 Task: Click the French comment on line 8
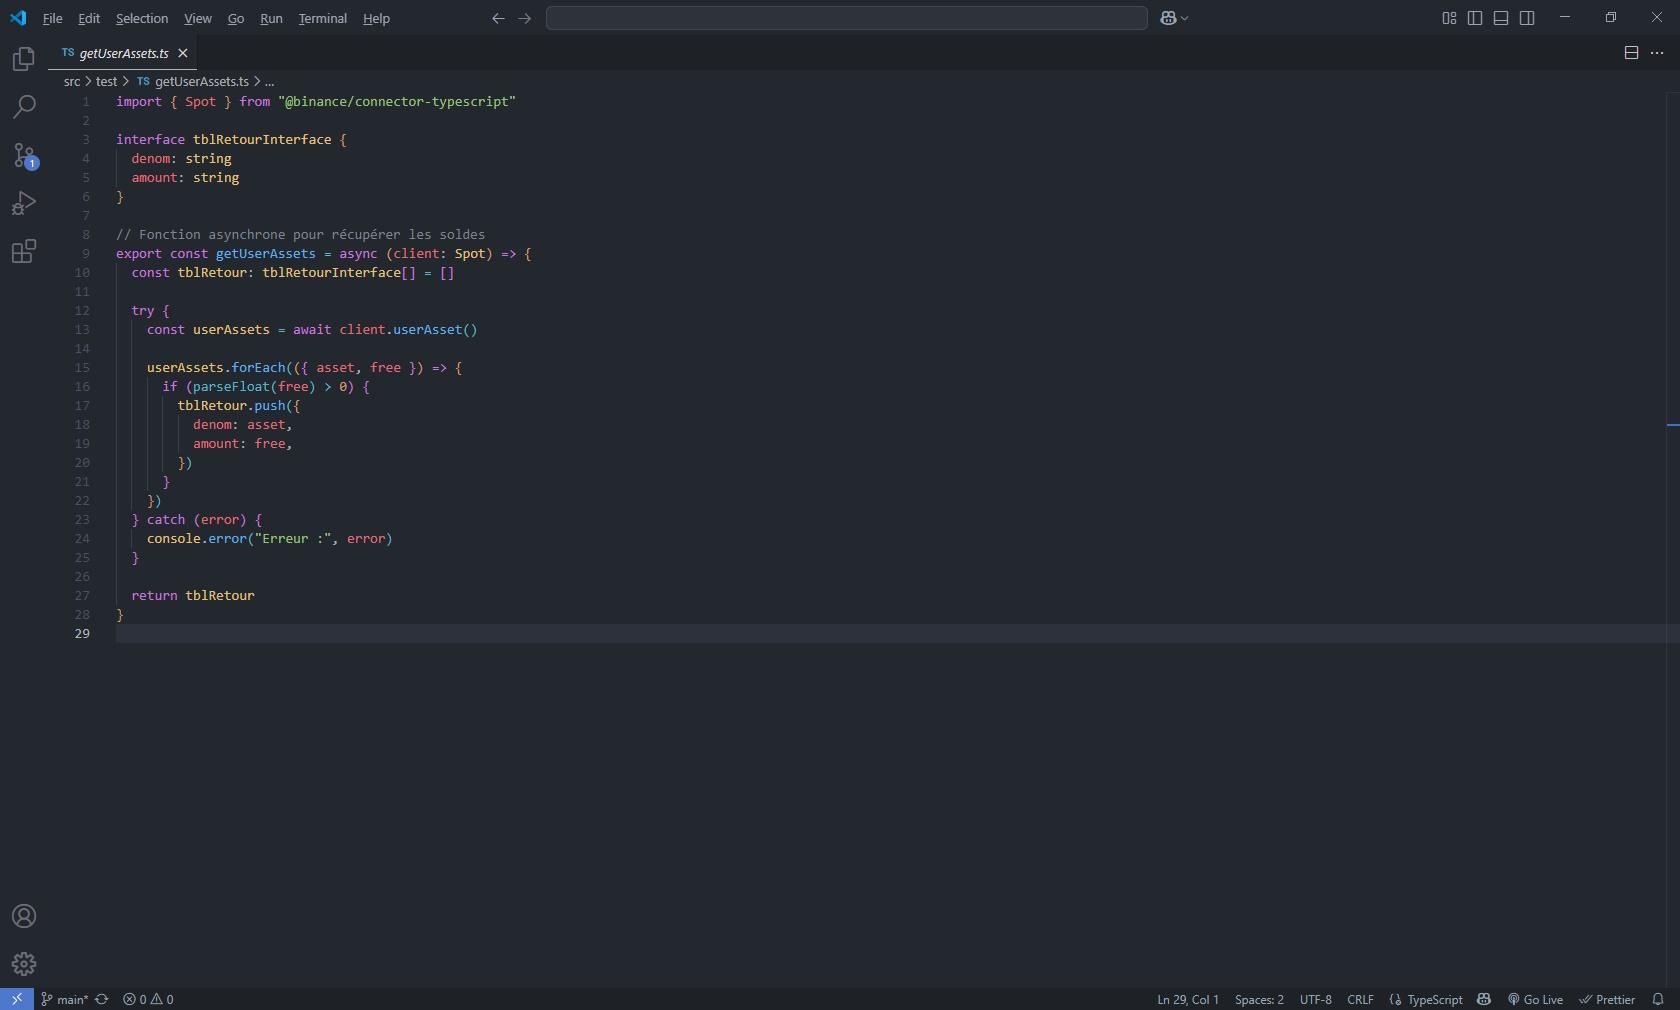[300, 235]
